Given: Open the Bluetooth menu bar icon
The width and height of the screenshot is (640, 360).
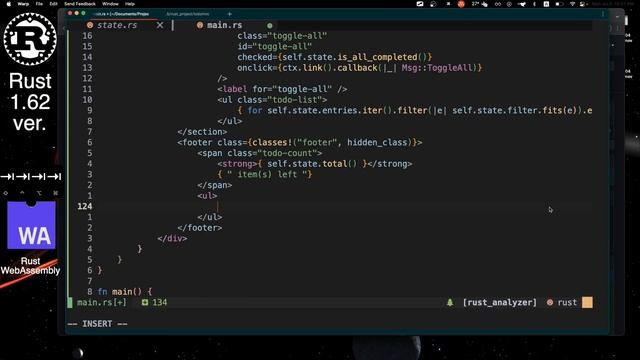Looking at the screenshot, I should point(534,4).
